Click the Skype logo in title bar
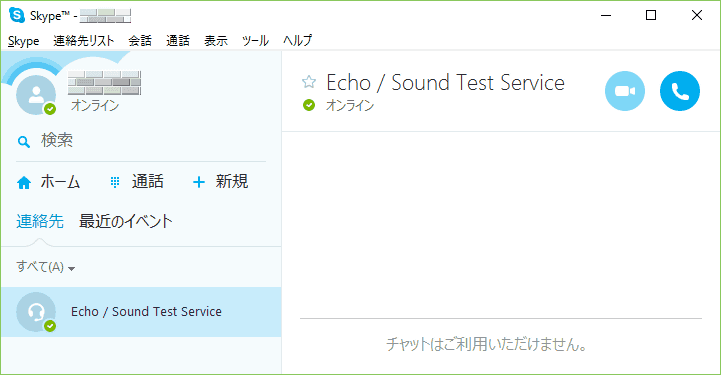This screenshot has height=375, width=721. pos(17,15)
